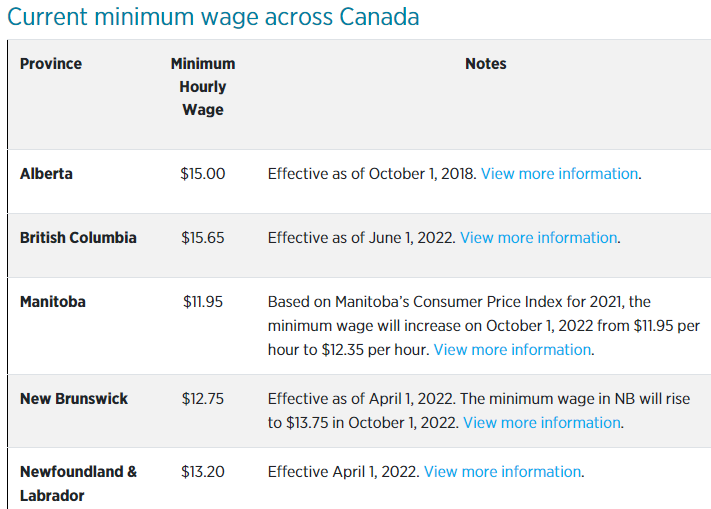This screenshot has height=509, width=711.
Task: Click the Province column header
Action: [51, 63]
